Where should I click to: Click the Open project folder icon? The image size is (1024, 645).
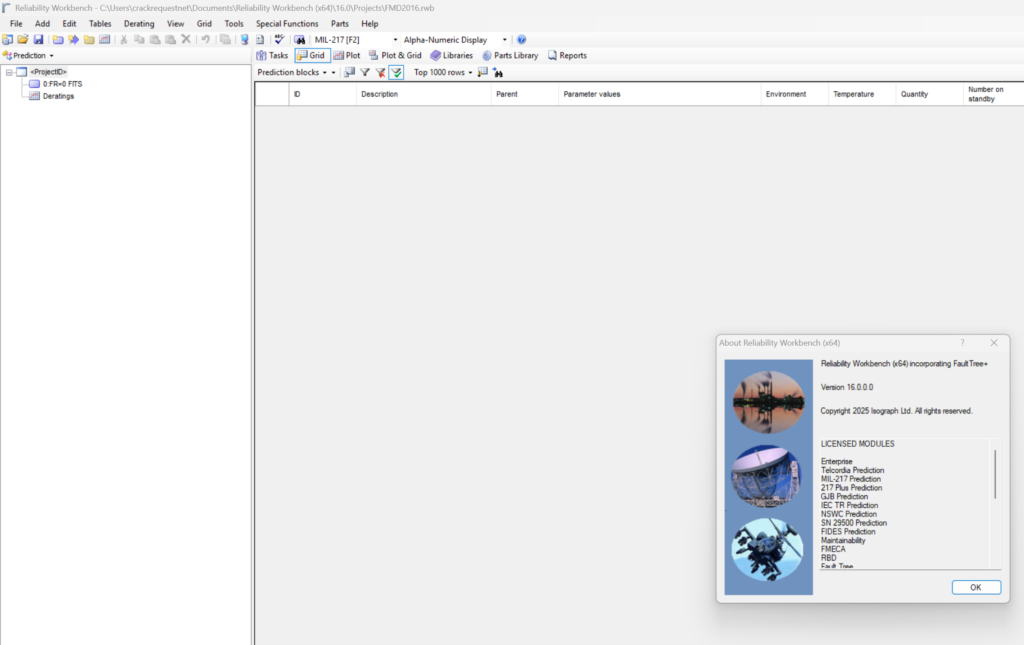pos(23,40)
